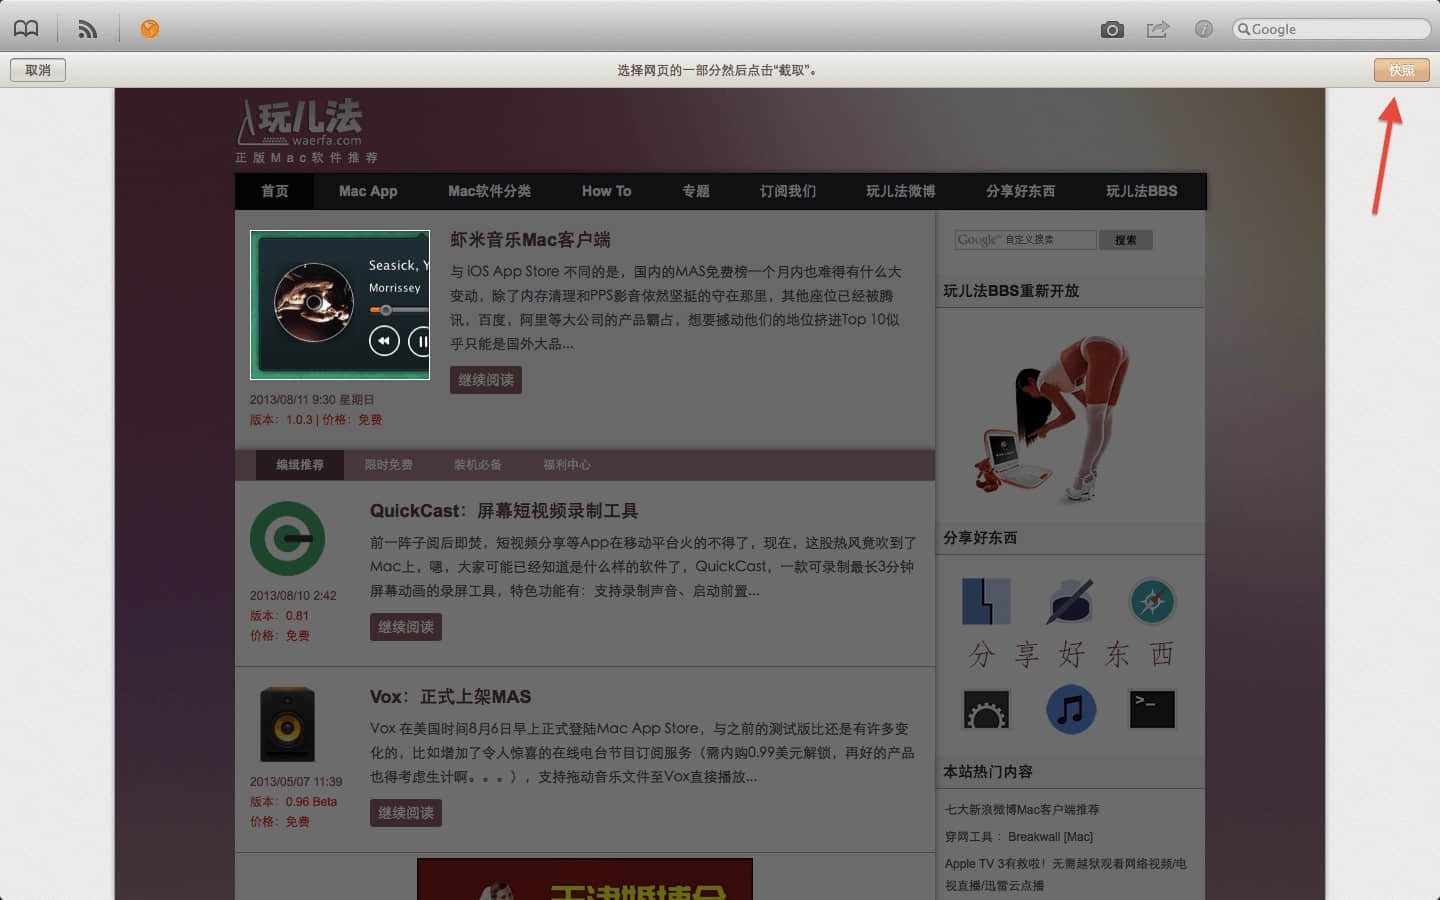Click the pen-and-disc app icon in sidebar
The image size is (1440, 900).
click(x=1070, y=601)
